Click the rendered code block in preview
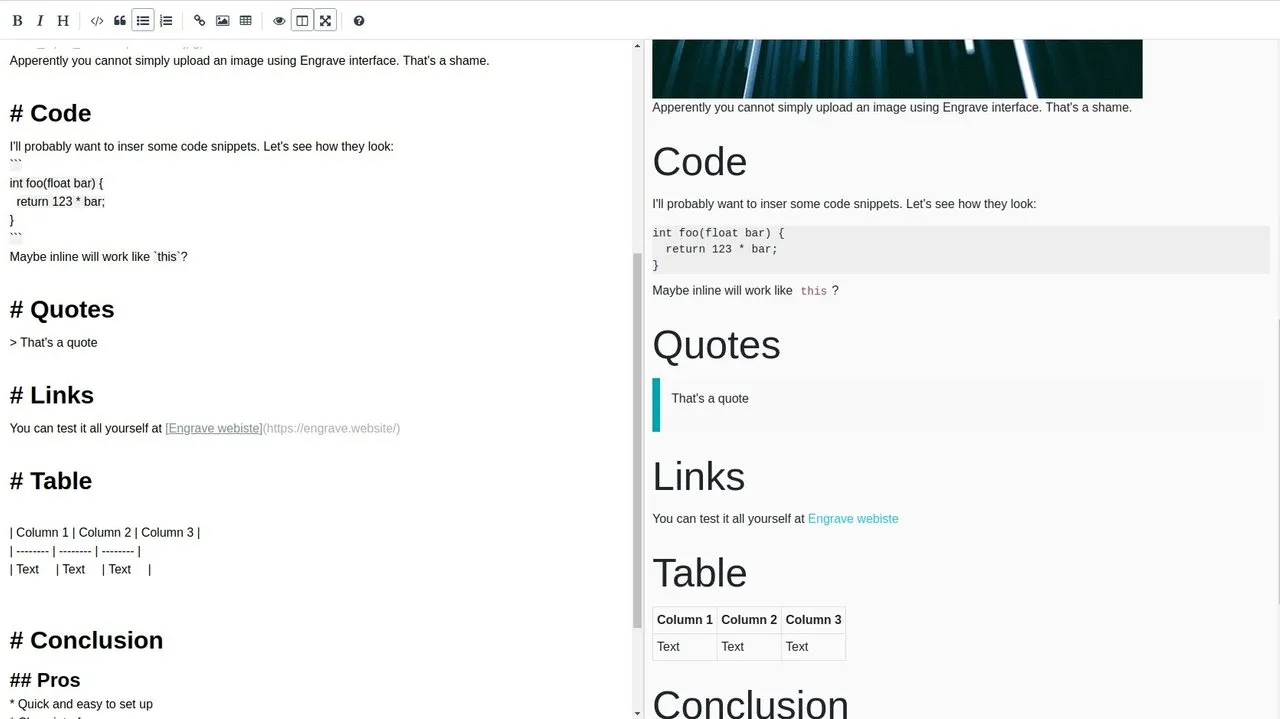The image size is (1280, 719). 961,249
